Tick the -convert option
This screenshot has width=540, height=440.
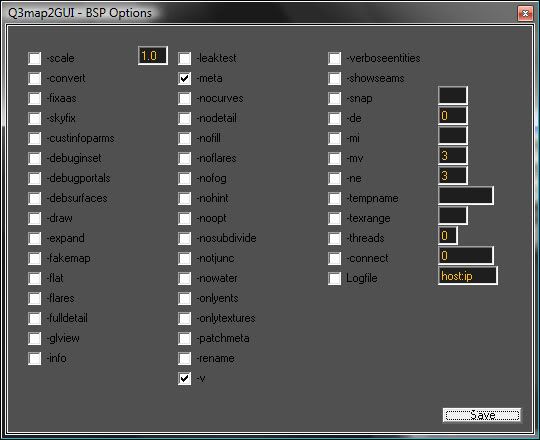pyautogui.click(x=34, y=78)
